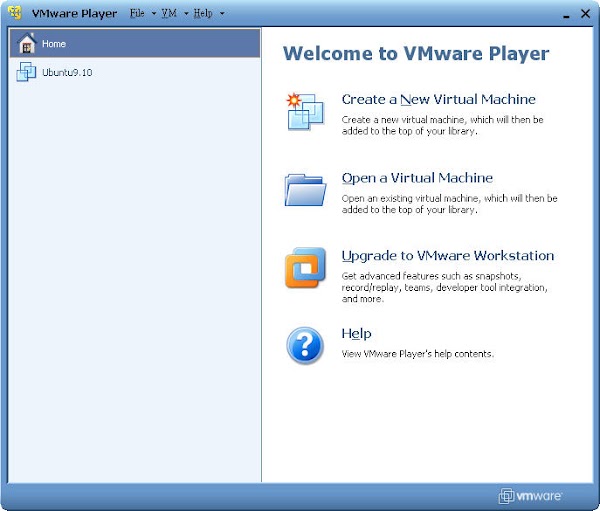
Task: Click the Welcome to VMware Player heading
Action: (416, 53)
